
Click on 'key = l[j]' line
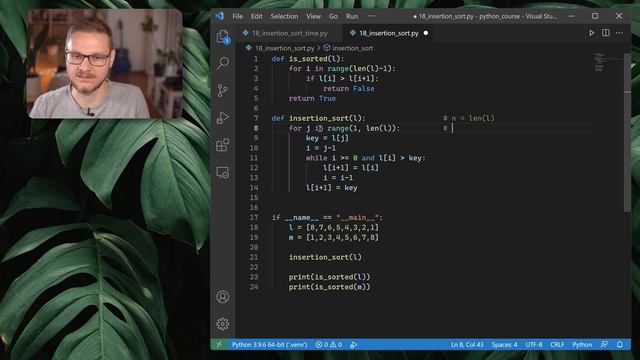327,138
